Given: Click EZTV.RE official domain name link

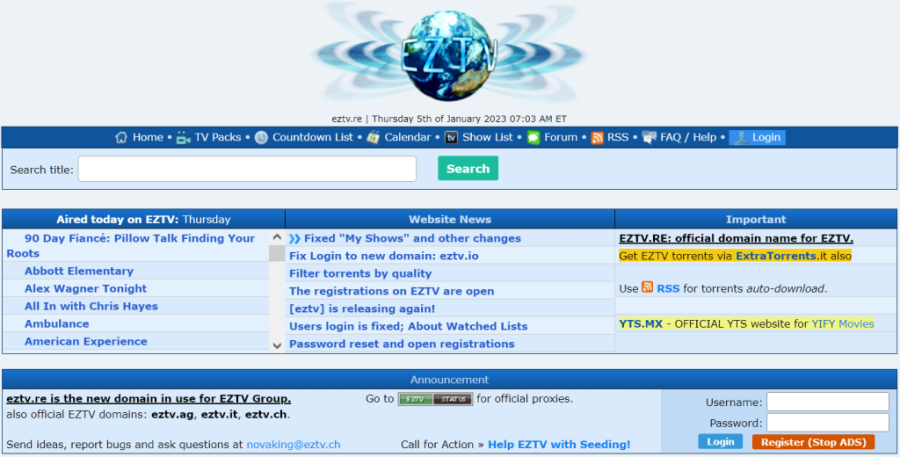Looking at the screenshot, I should 736,238.
